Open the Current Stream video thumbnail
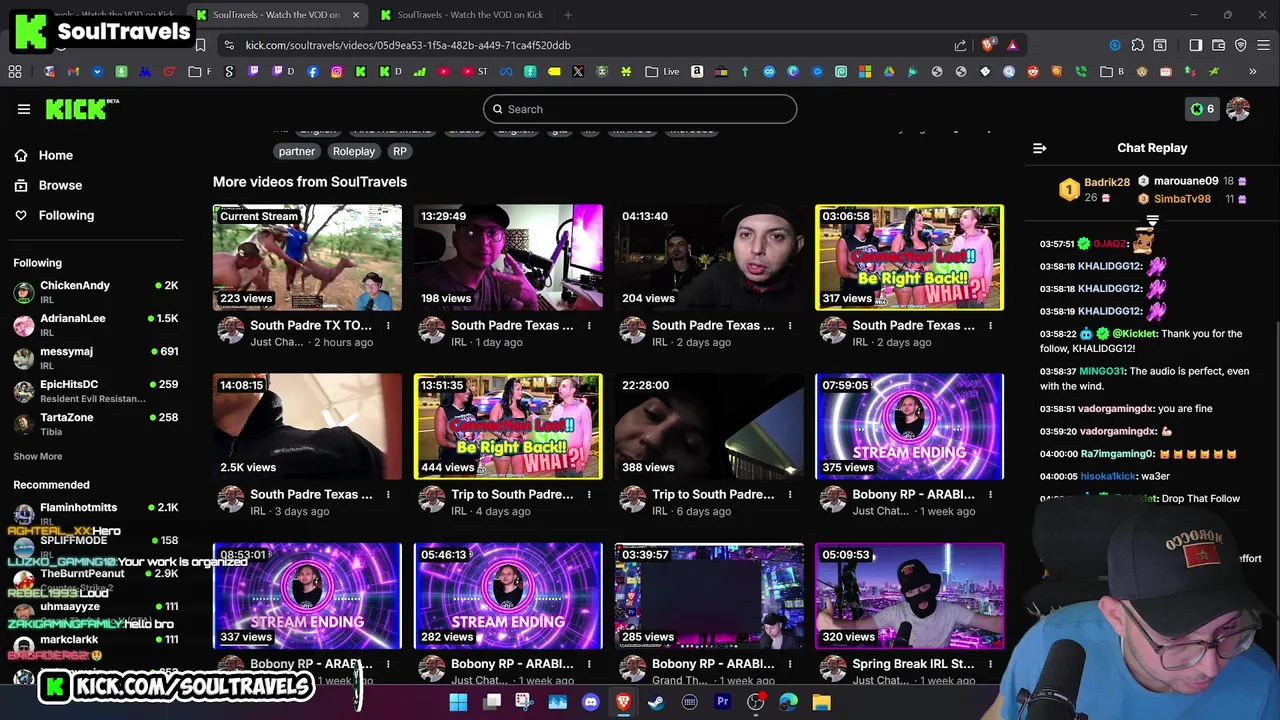 click(x=307, y=257)
